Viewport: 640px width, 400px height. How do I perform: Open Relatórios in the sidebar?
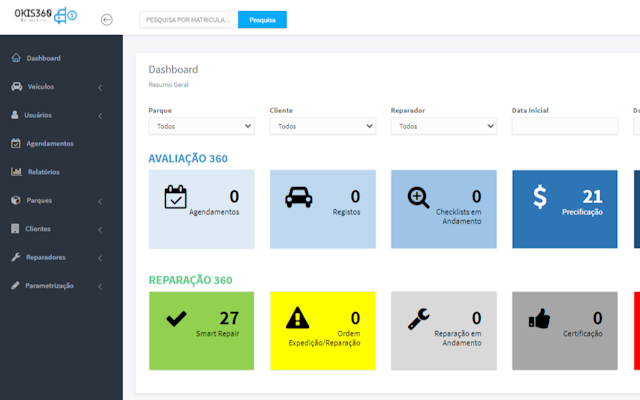click(44, 172)
